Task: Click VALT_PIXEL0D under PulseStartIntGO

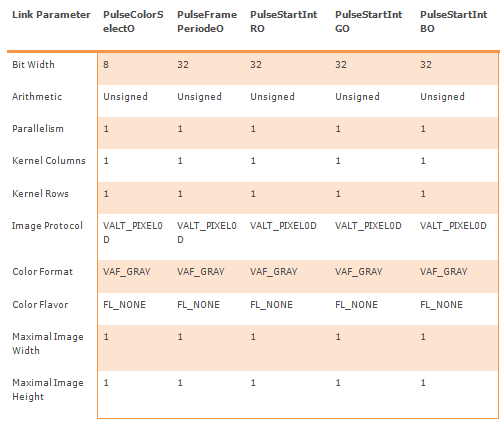Action: [368, 226]
